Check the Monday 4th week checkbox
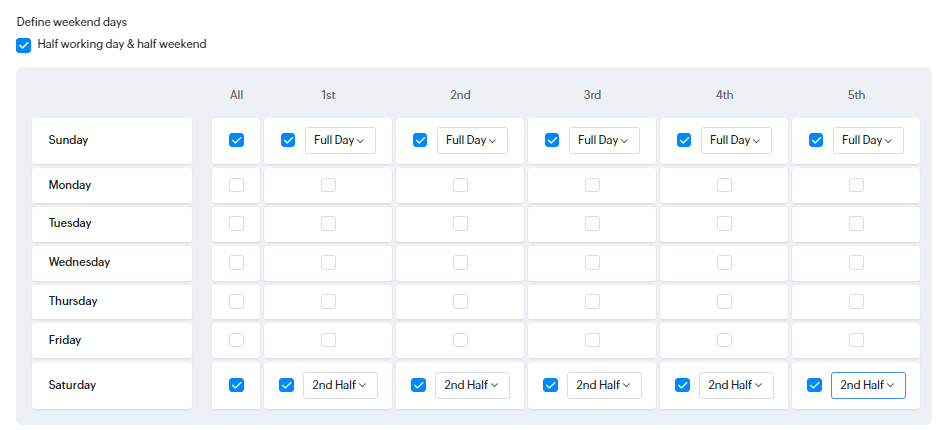Screen dimensions: 939x430 725,185
